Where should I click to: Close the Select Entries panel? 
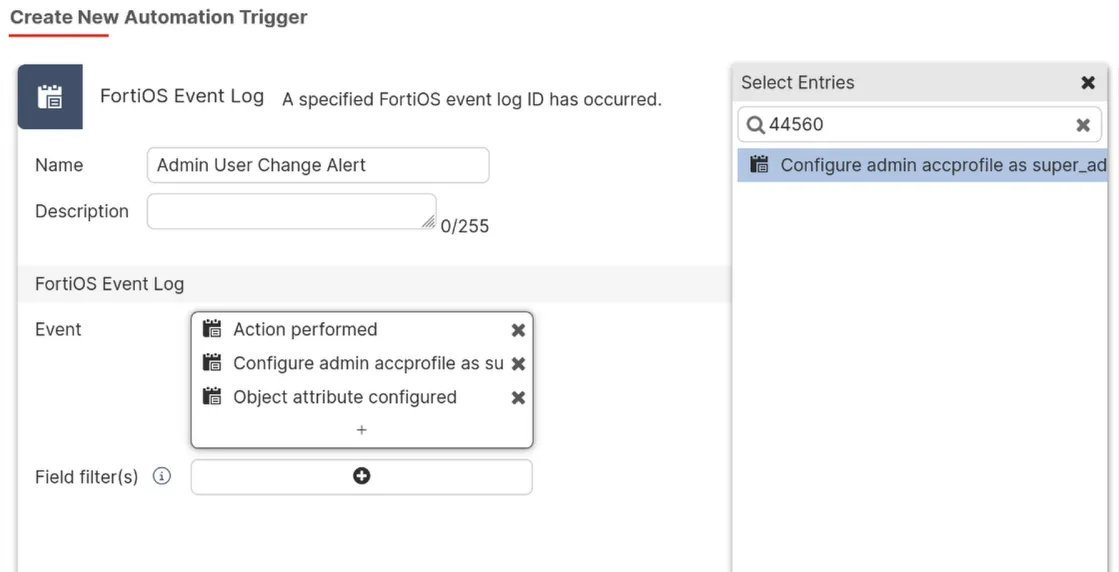[x=1088, y=83]
